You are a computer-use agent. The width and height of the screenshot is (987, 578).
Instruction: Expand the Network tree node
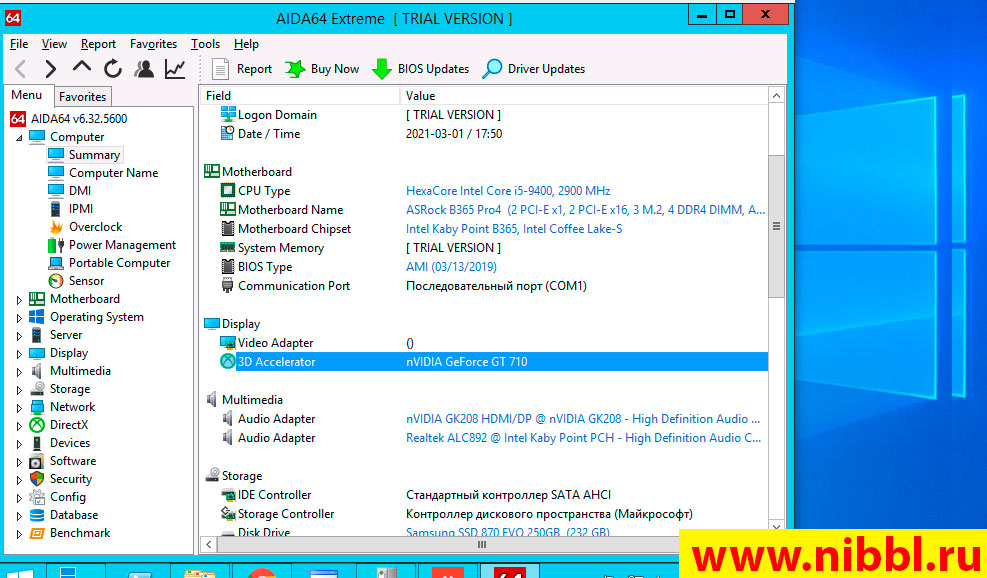coord(19,408)
